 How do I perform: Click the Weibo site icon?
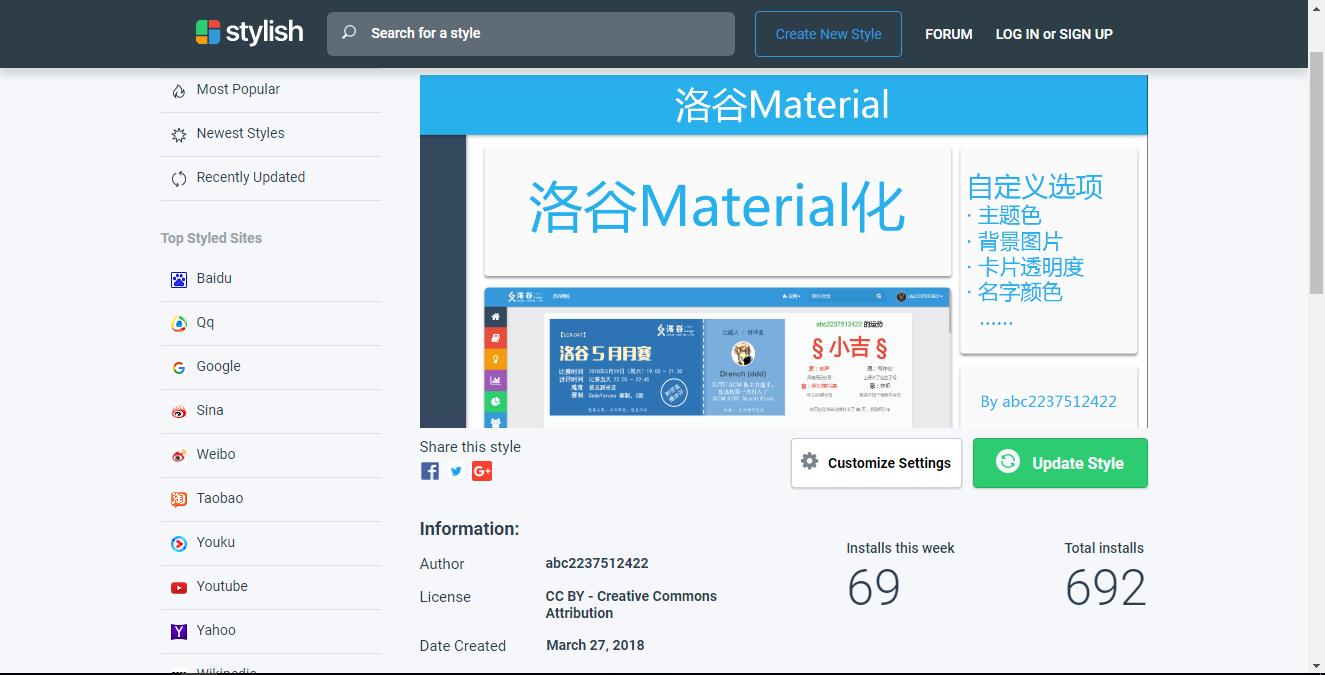pos(179,456)
